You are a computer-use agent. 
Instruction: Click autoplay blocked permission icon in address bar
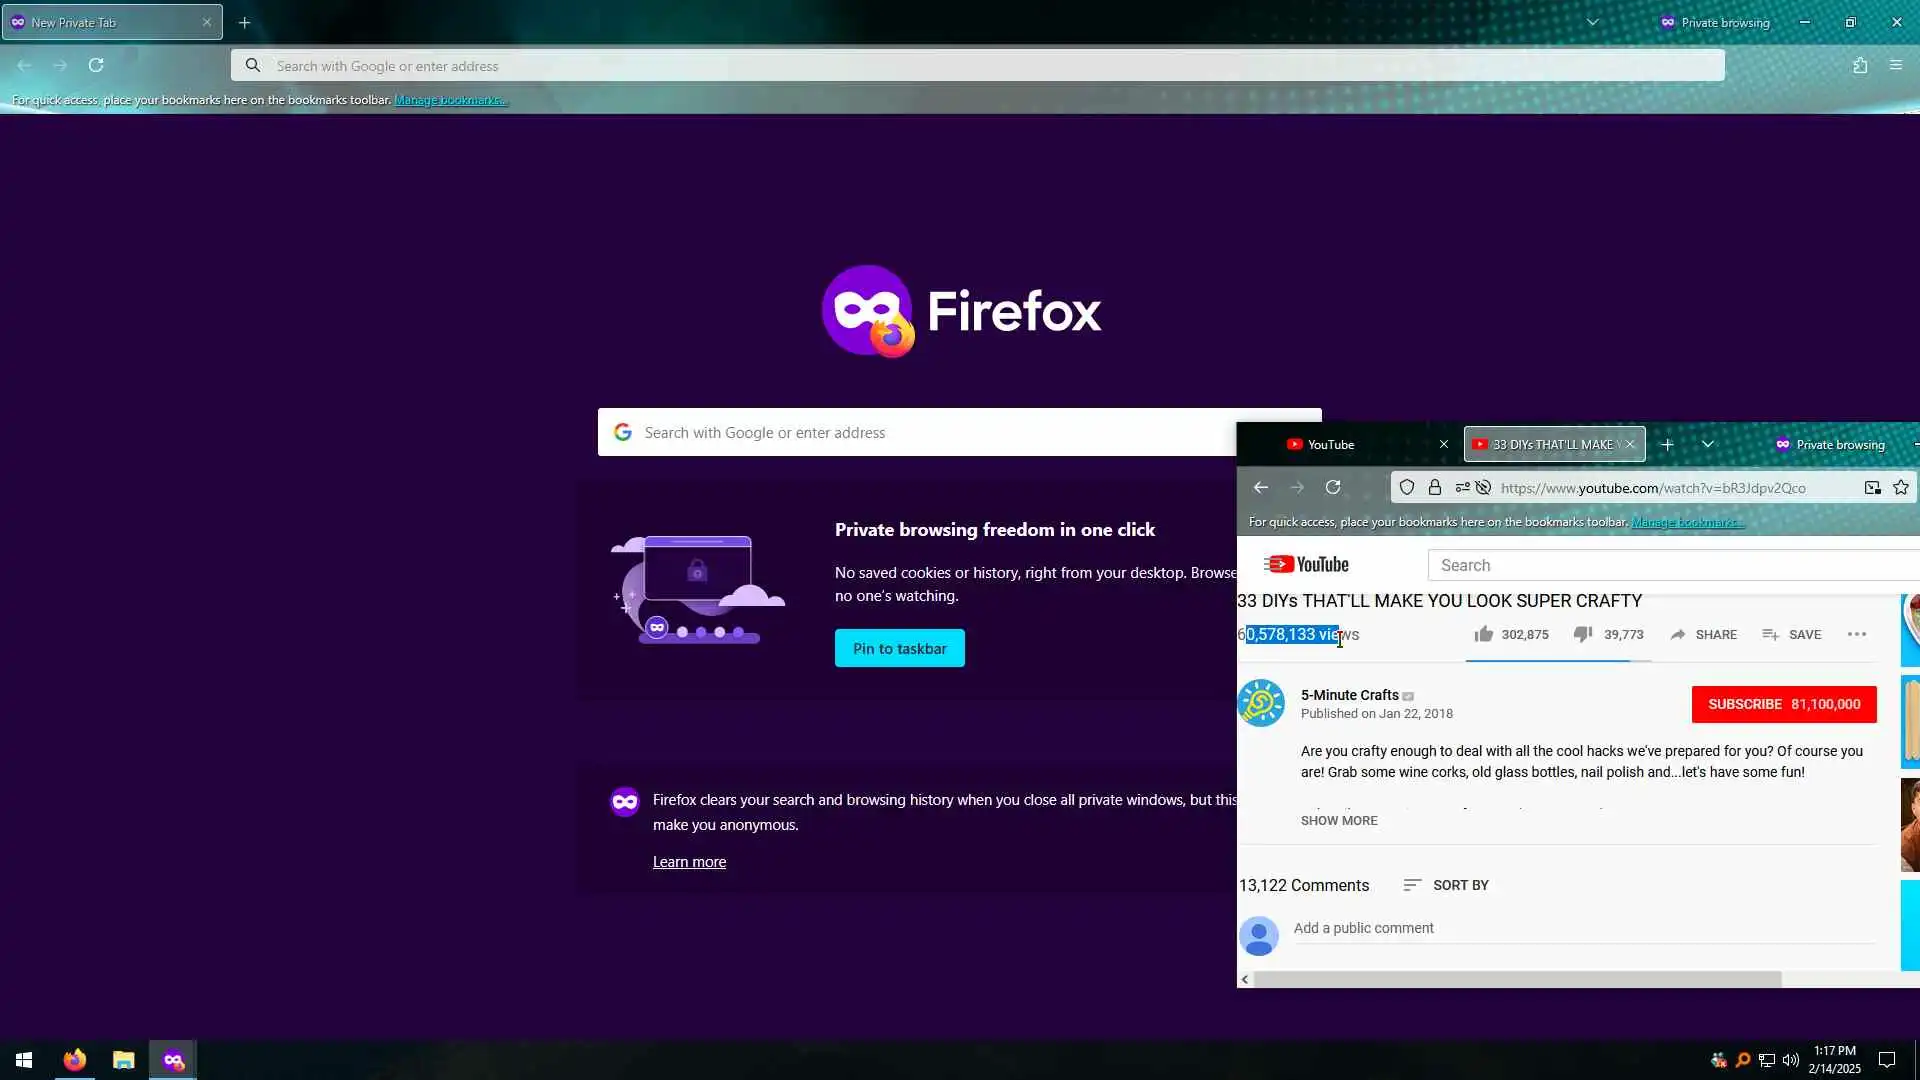pyautogui.click(x=1483, y=488)
